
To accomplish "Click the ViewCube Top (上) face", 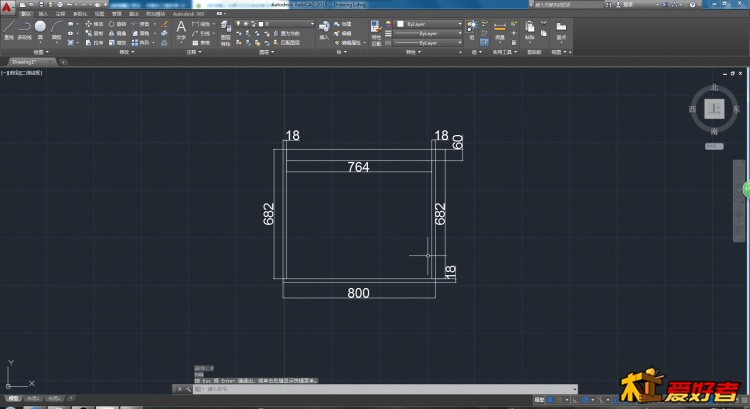I will point(714,109).
